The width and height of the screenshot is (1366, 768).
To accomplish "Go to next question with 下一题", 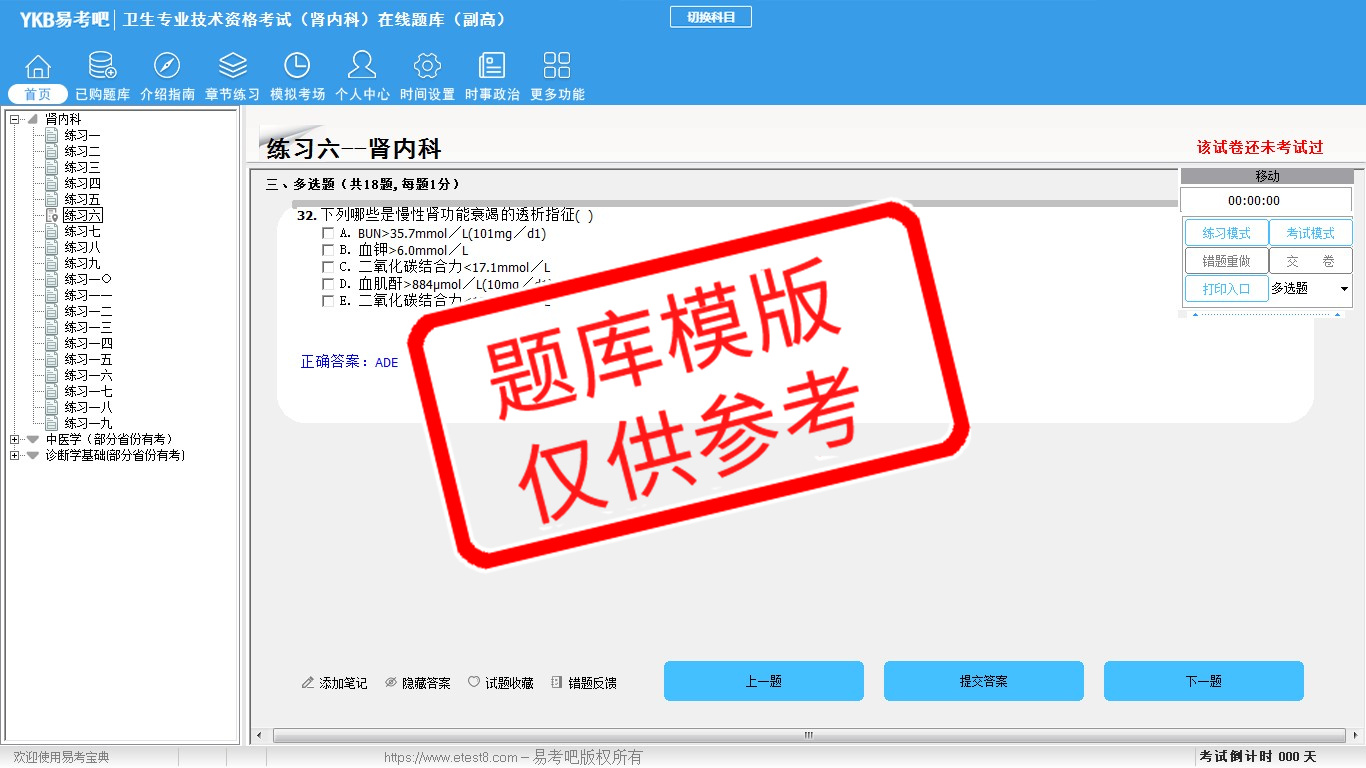I will tap(1203, 681).
